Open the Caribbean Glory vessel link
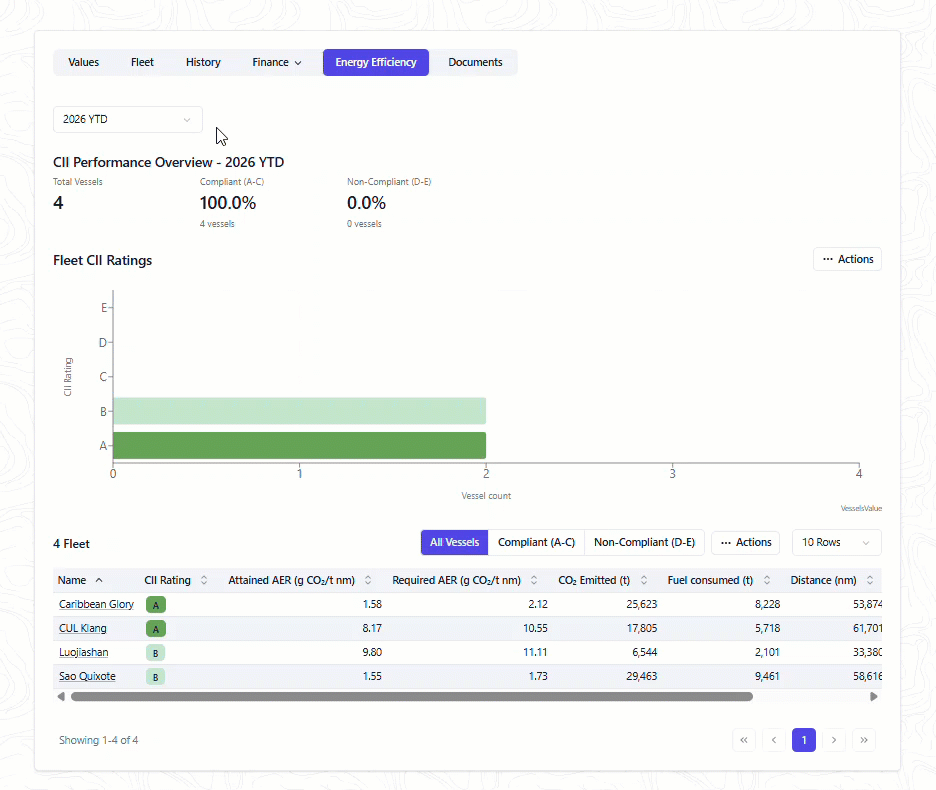Viewport: 936px width, 790px height. 96,604
